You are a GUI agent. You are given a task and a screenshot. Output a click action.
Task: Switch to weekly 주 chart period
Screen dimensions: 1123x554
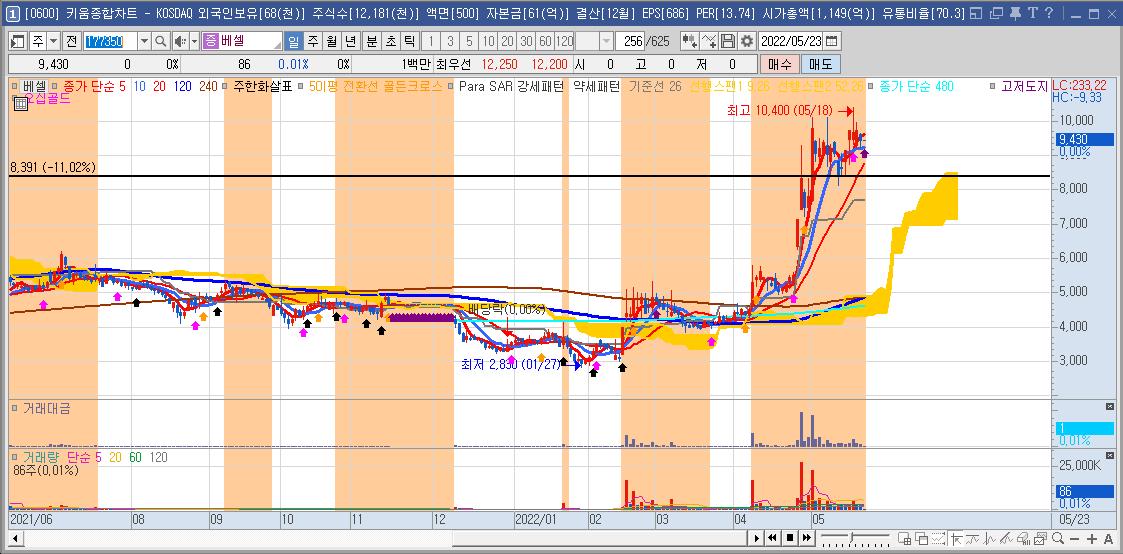pyautogui.click(x=312, y=42)
